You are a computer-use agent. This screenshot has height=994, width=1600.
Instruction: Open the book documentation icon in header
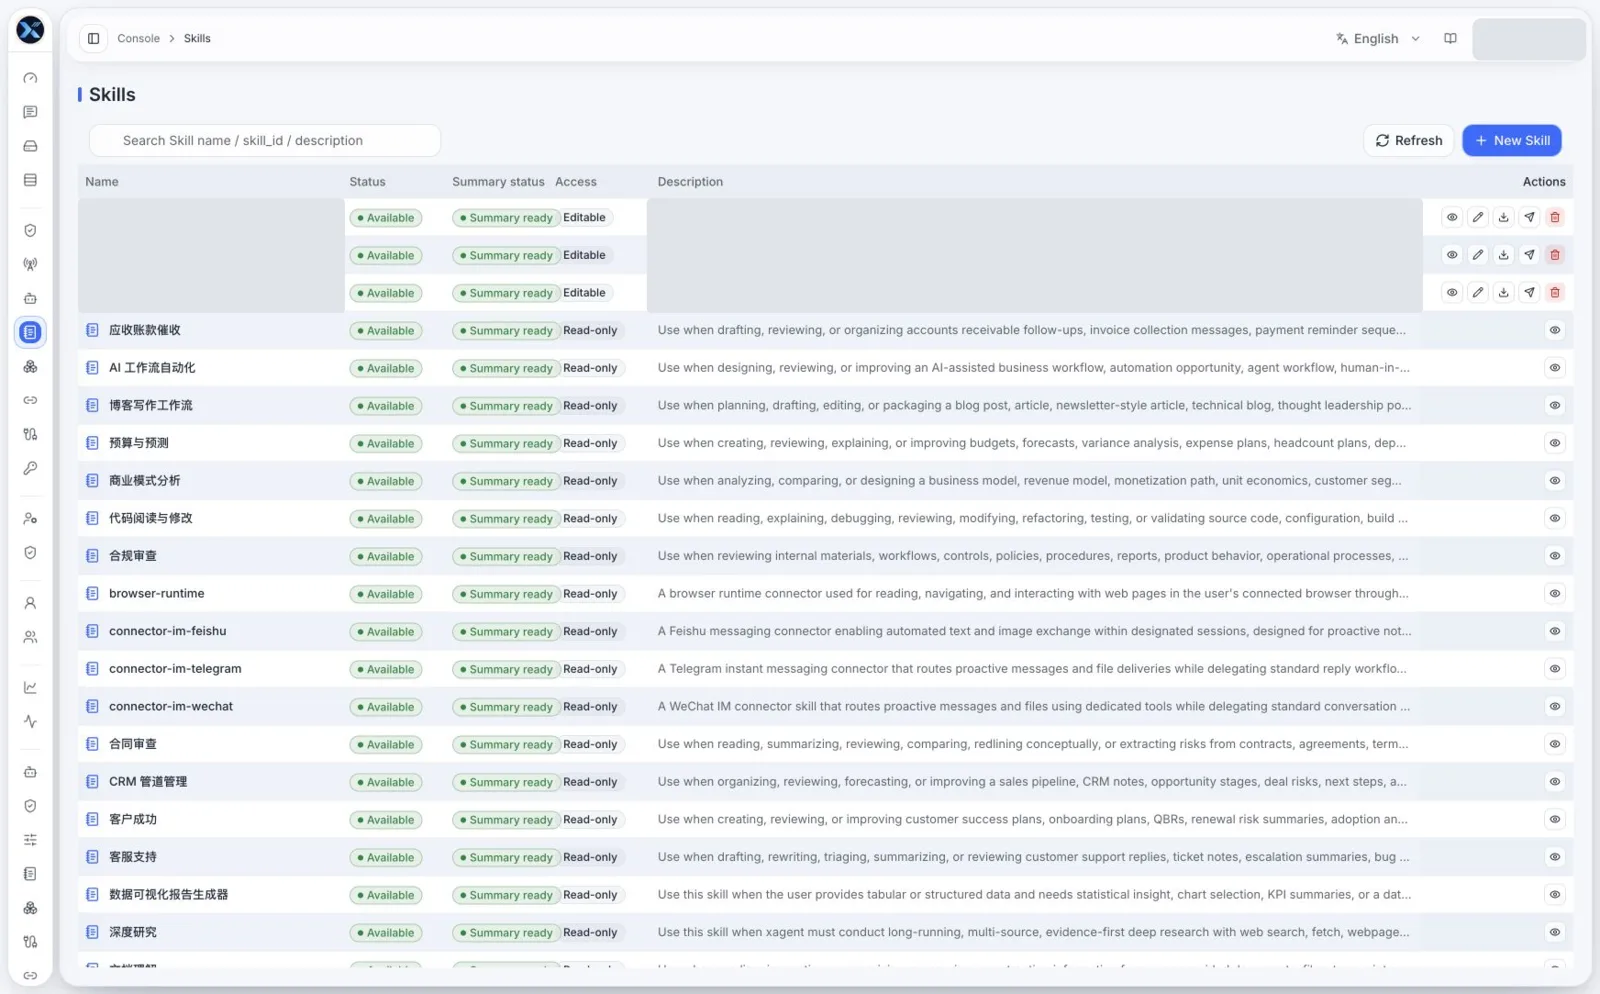coord(1450,38)
